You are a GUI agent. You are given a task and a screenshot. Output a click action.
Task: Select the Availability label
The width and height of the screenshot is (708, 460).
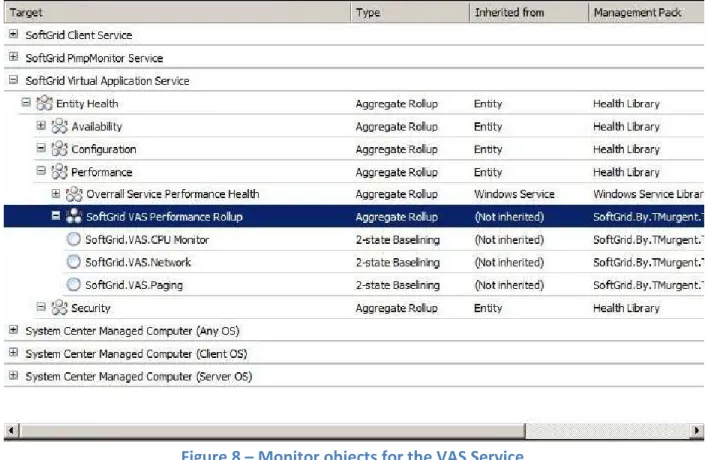(97, 127)
